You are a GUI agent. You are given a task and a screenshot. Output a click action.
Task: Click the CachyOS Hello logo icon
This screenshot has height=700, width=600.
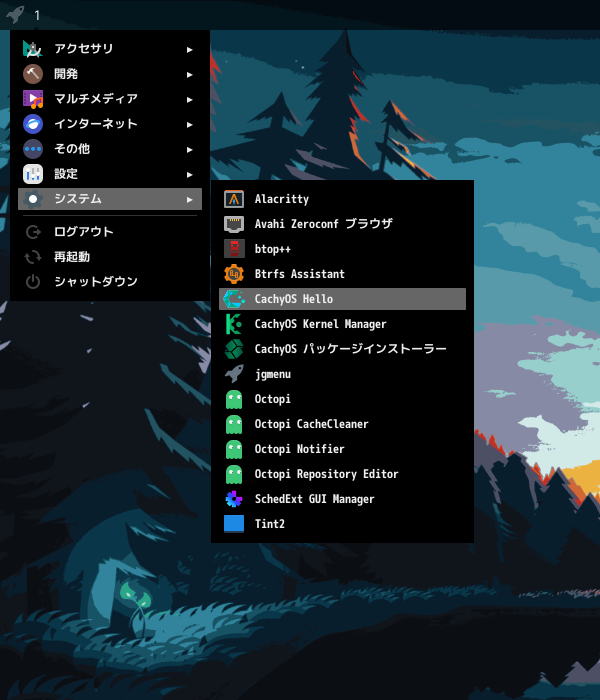[x=234, y=299]
